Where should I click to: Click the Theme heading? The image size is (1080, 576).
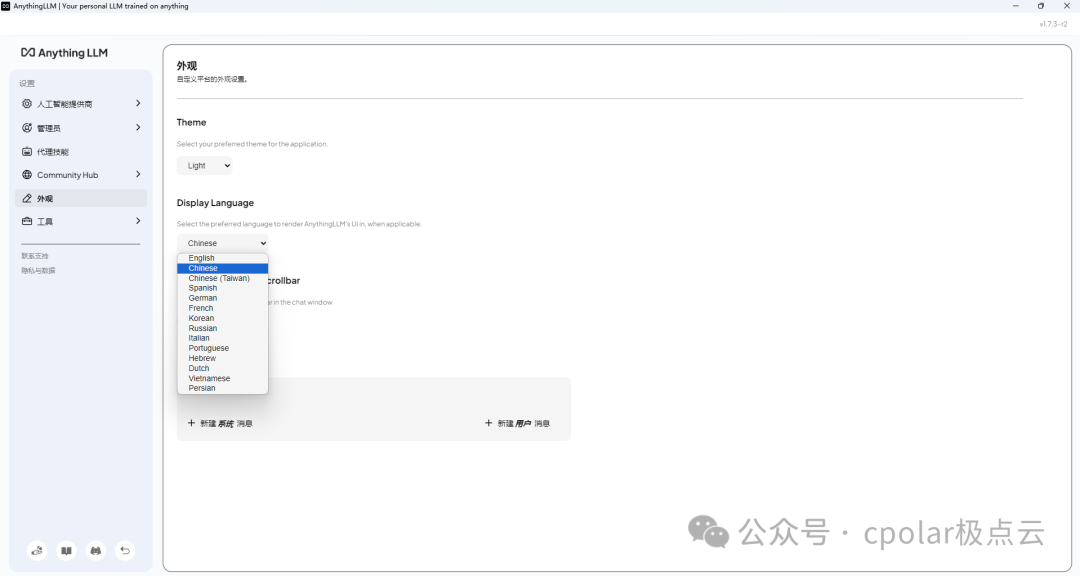[191, 122]
